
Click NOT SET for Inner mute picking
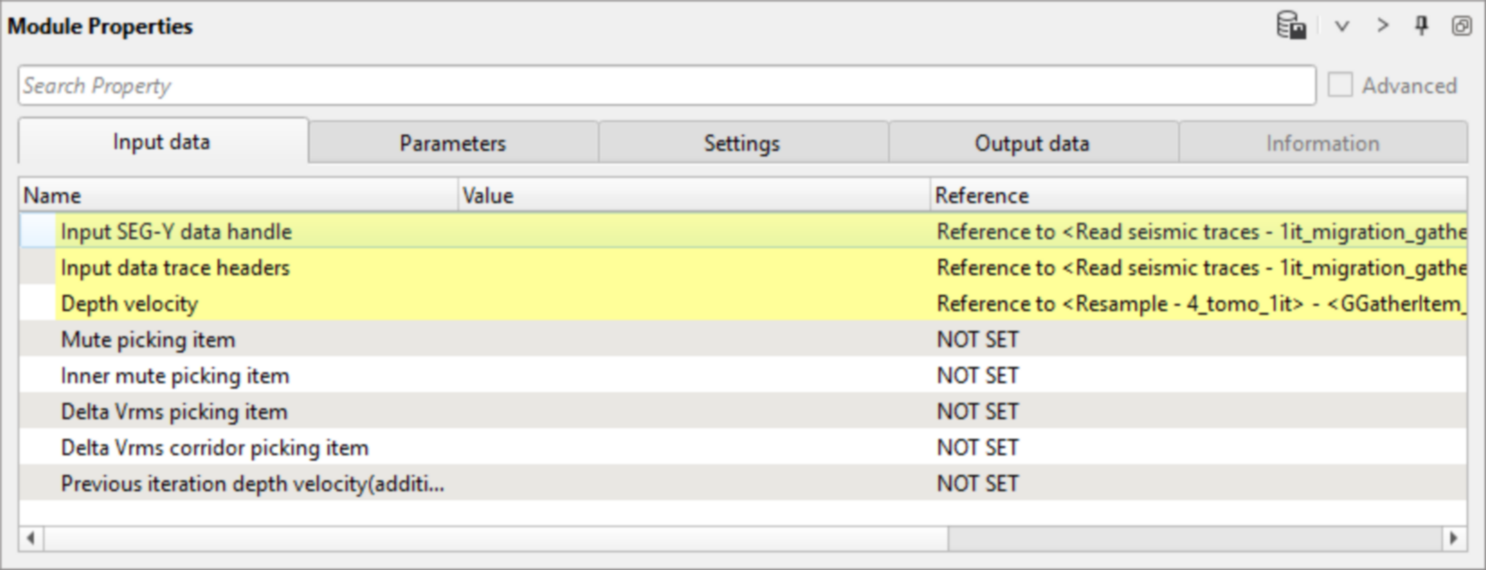[x=977, y=376]
